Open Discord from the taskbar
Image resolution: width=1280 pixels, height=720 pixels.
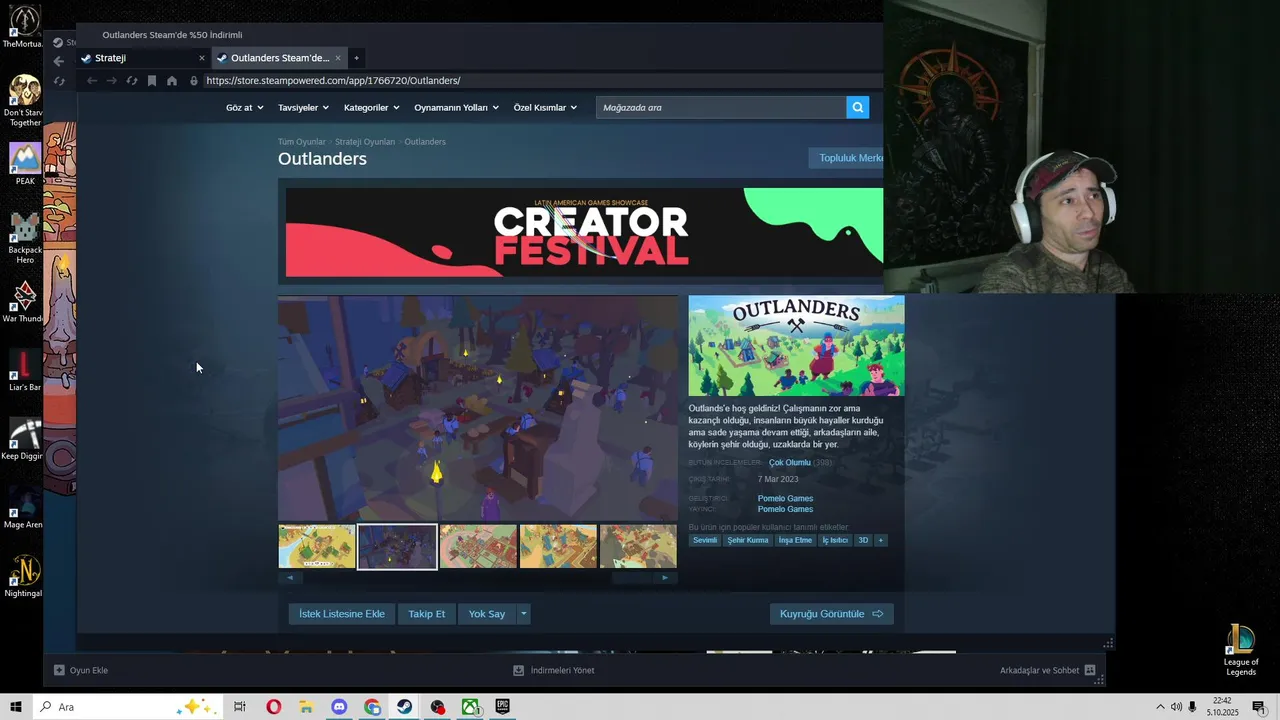[x=339, y=707]
